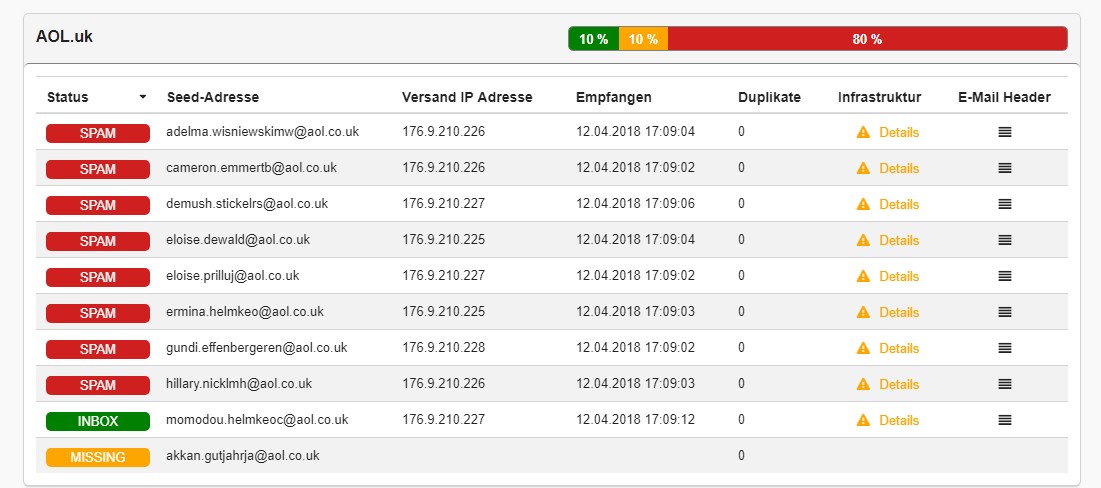Open the email header icon for adelma.wisniewskimw
Viewport: 1101px width, 488px height.
pyautogui.click(x=1004, y=132)
